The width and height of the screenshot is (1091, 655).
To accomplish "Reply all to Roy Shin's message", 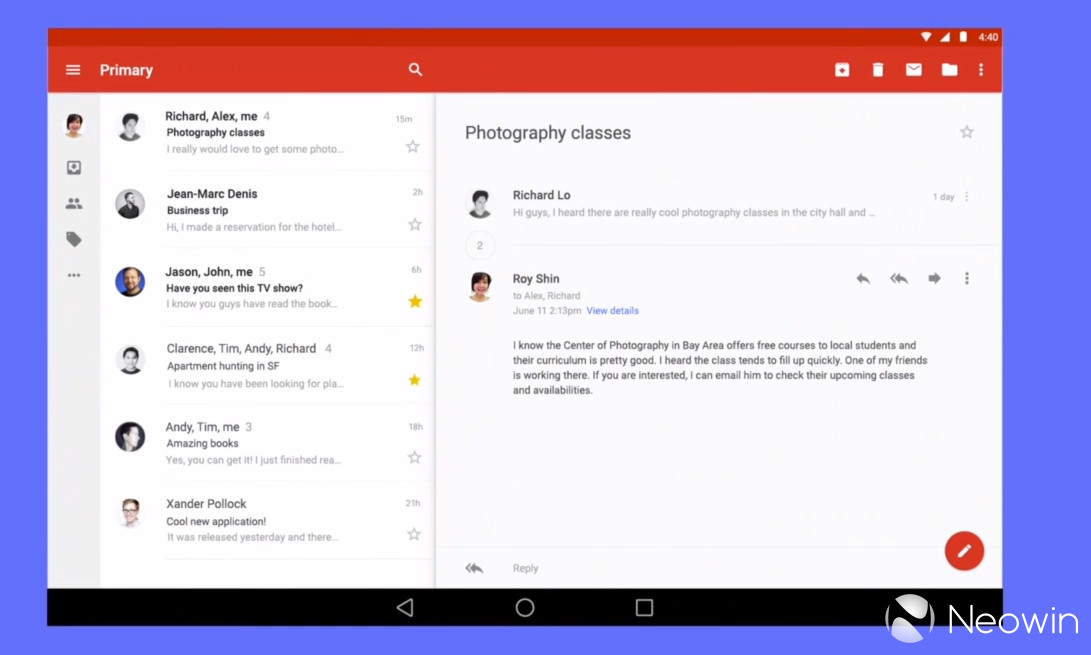I will pyautogui.click(x=898, y=278).
